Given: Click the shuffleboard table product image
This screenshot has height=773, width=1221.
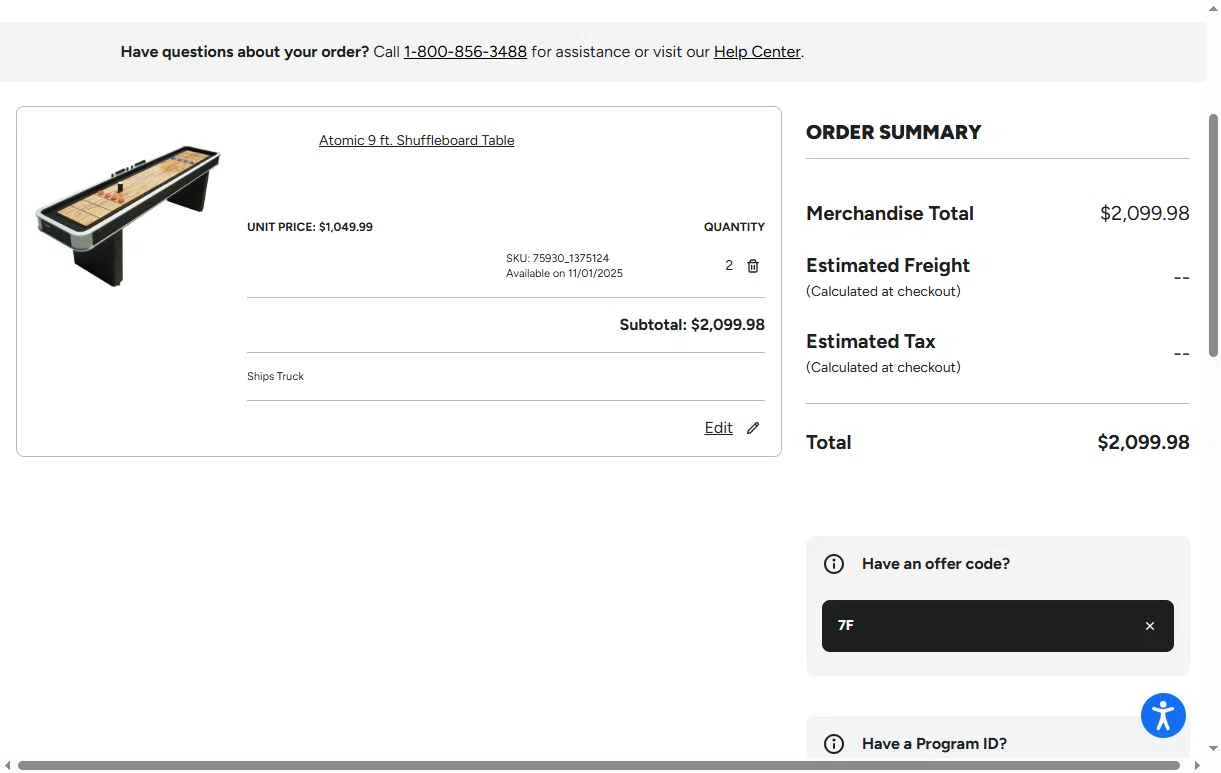Looking at the screenshot, I should [128, 215].
